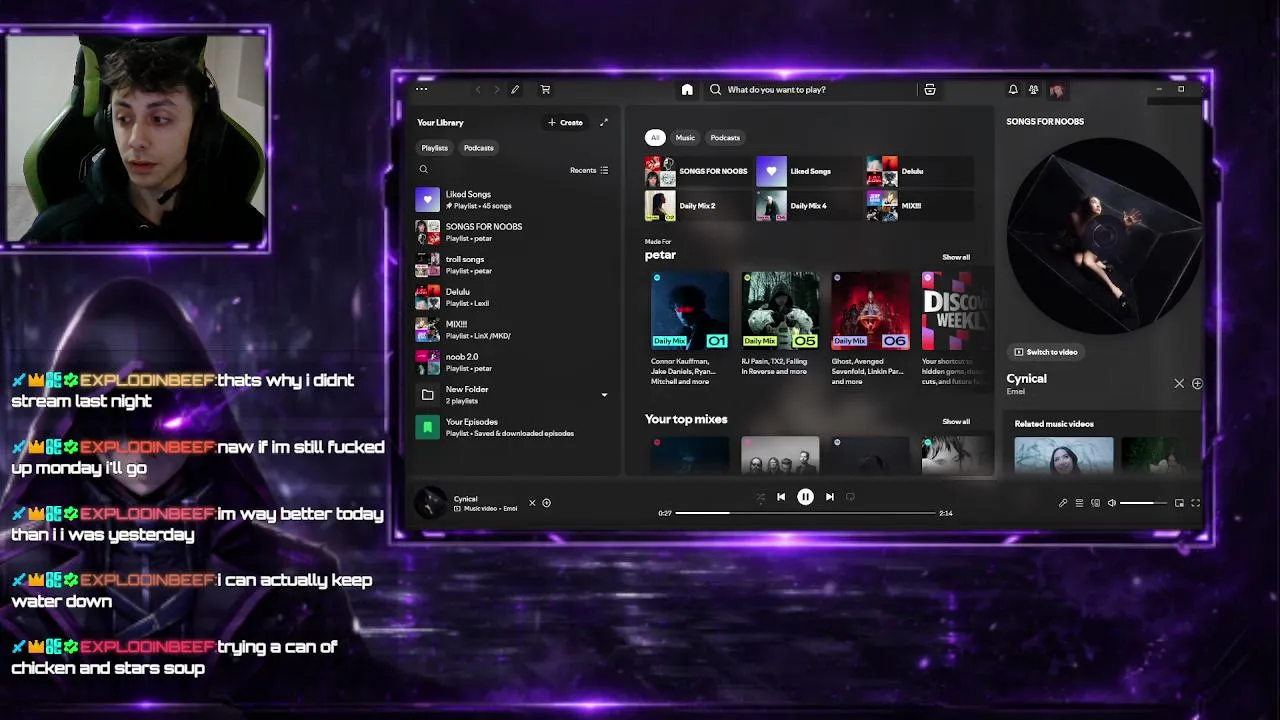Select the All filter tab
The width and height of the screenshot is (1280, 720).
(655, 138)
